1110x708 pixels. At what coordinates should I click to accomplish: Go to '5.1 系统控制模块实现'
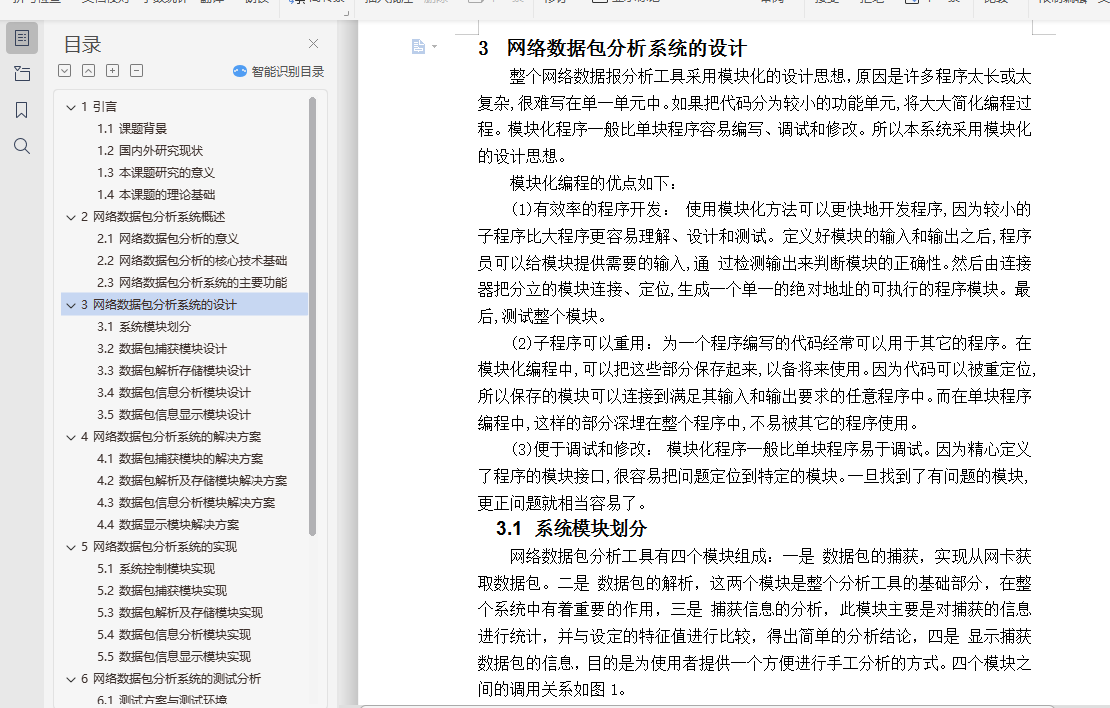[x=156, y=568]
